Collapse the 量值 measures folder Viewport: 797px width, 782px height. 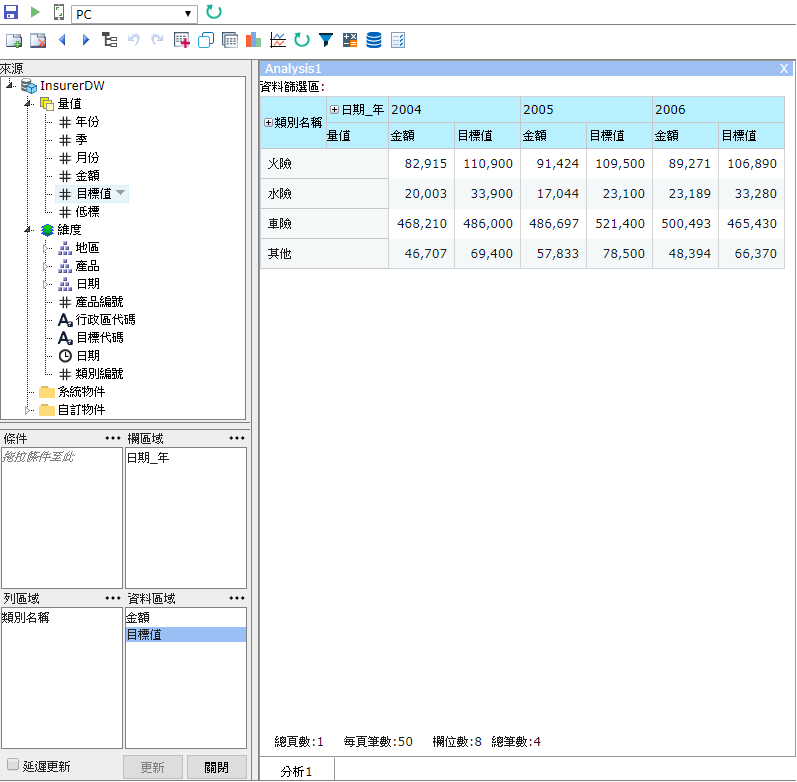tap(28, 104)
